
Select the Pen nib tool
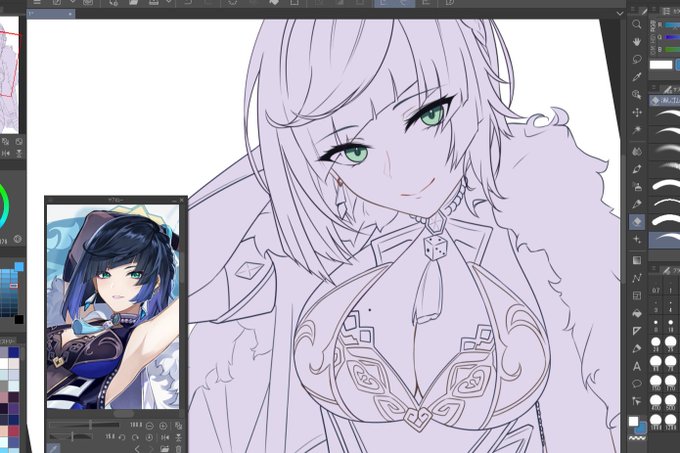coord(637,169)
